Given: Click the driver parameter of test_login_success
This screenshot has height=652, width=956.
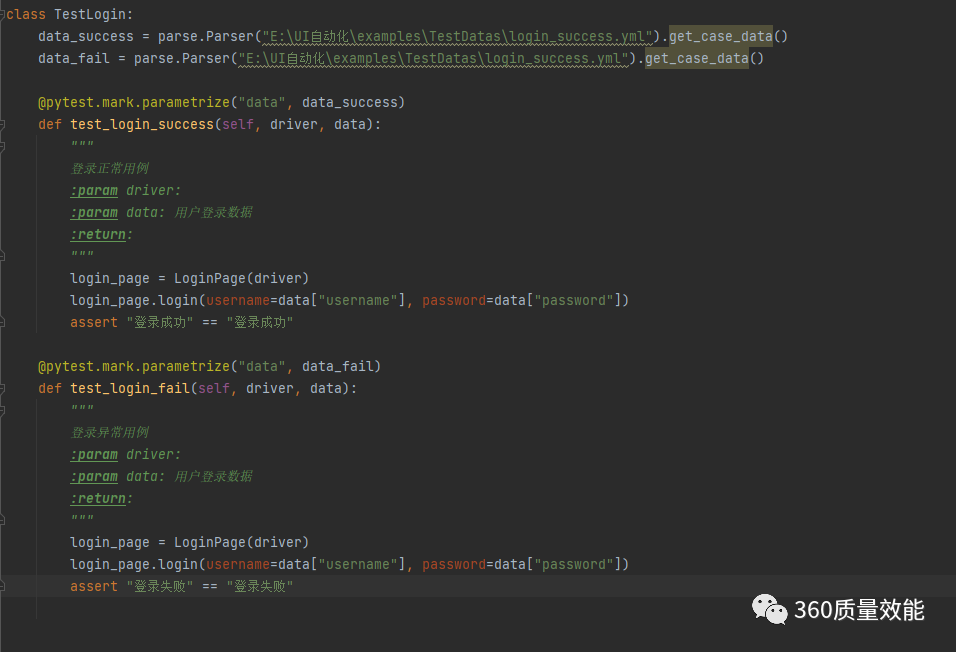Looking at the screenshot, I should pyautogui.click(x=294, y=124).
